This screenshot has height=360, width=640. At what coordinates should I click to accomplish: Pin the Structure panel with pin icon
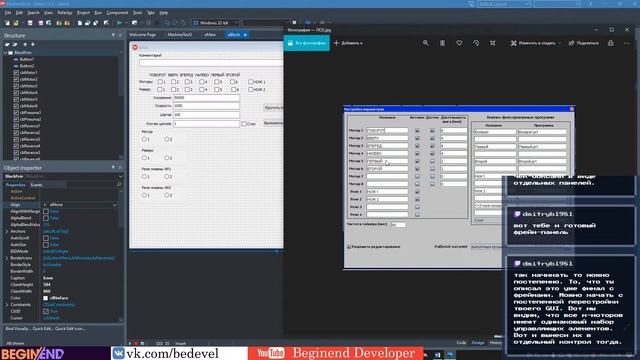pos(113,36)
